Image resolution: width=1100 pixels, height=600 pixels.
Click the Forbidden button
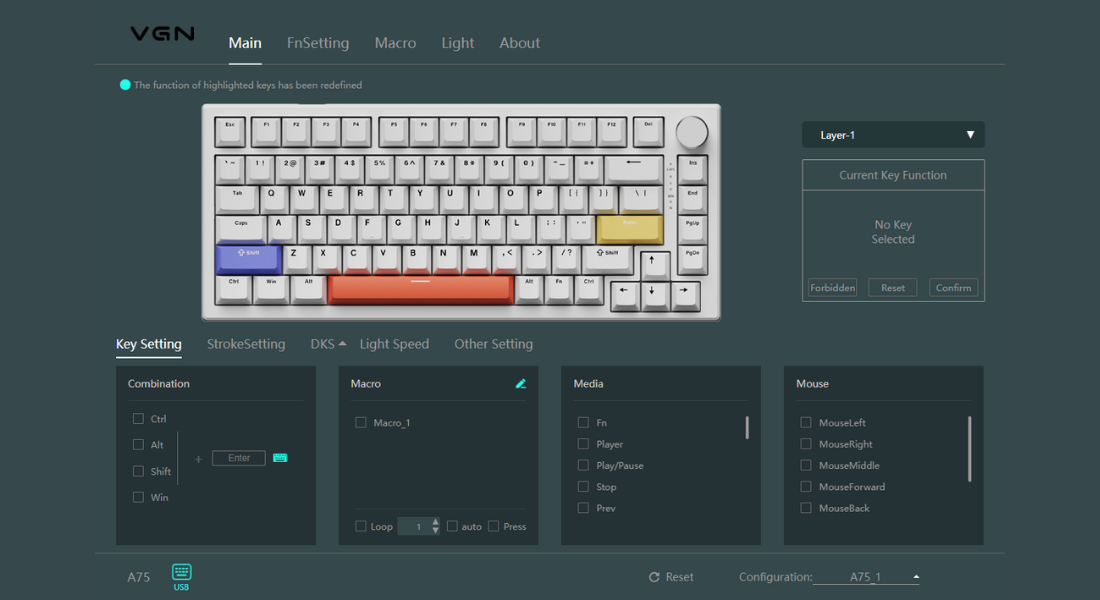832,287
